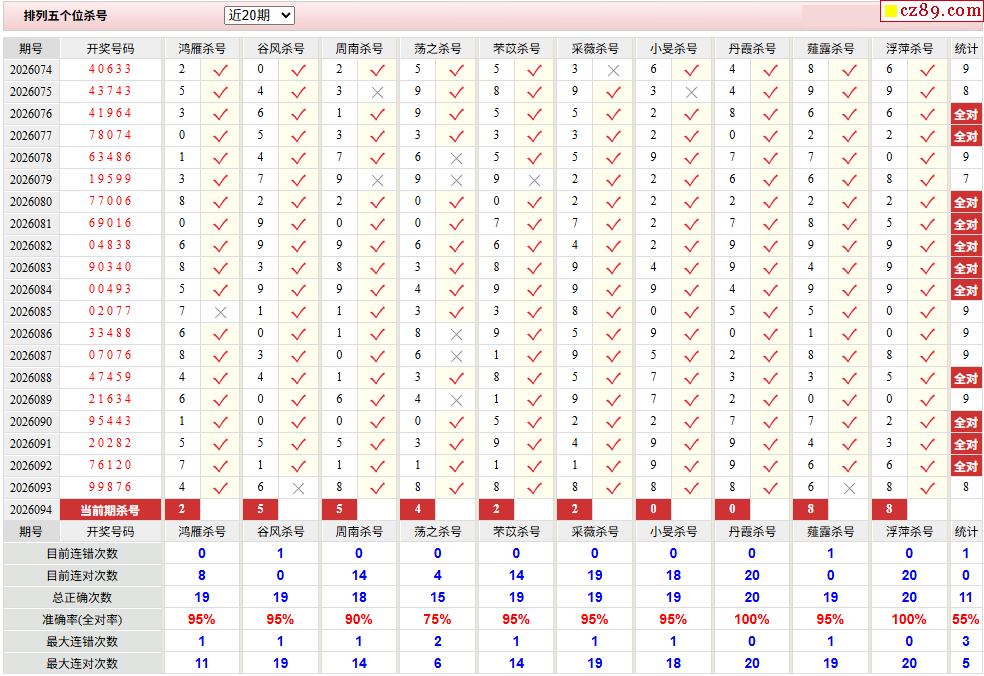Click the 谷风杀号 gray X in row 2026093
Image resolution: width=984 pixels, height=676 pixels.
point(299,488)
